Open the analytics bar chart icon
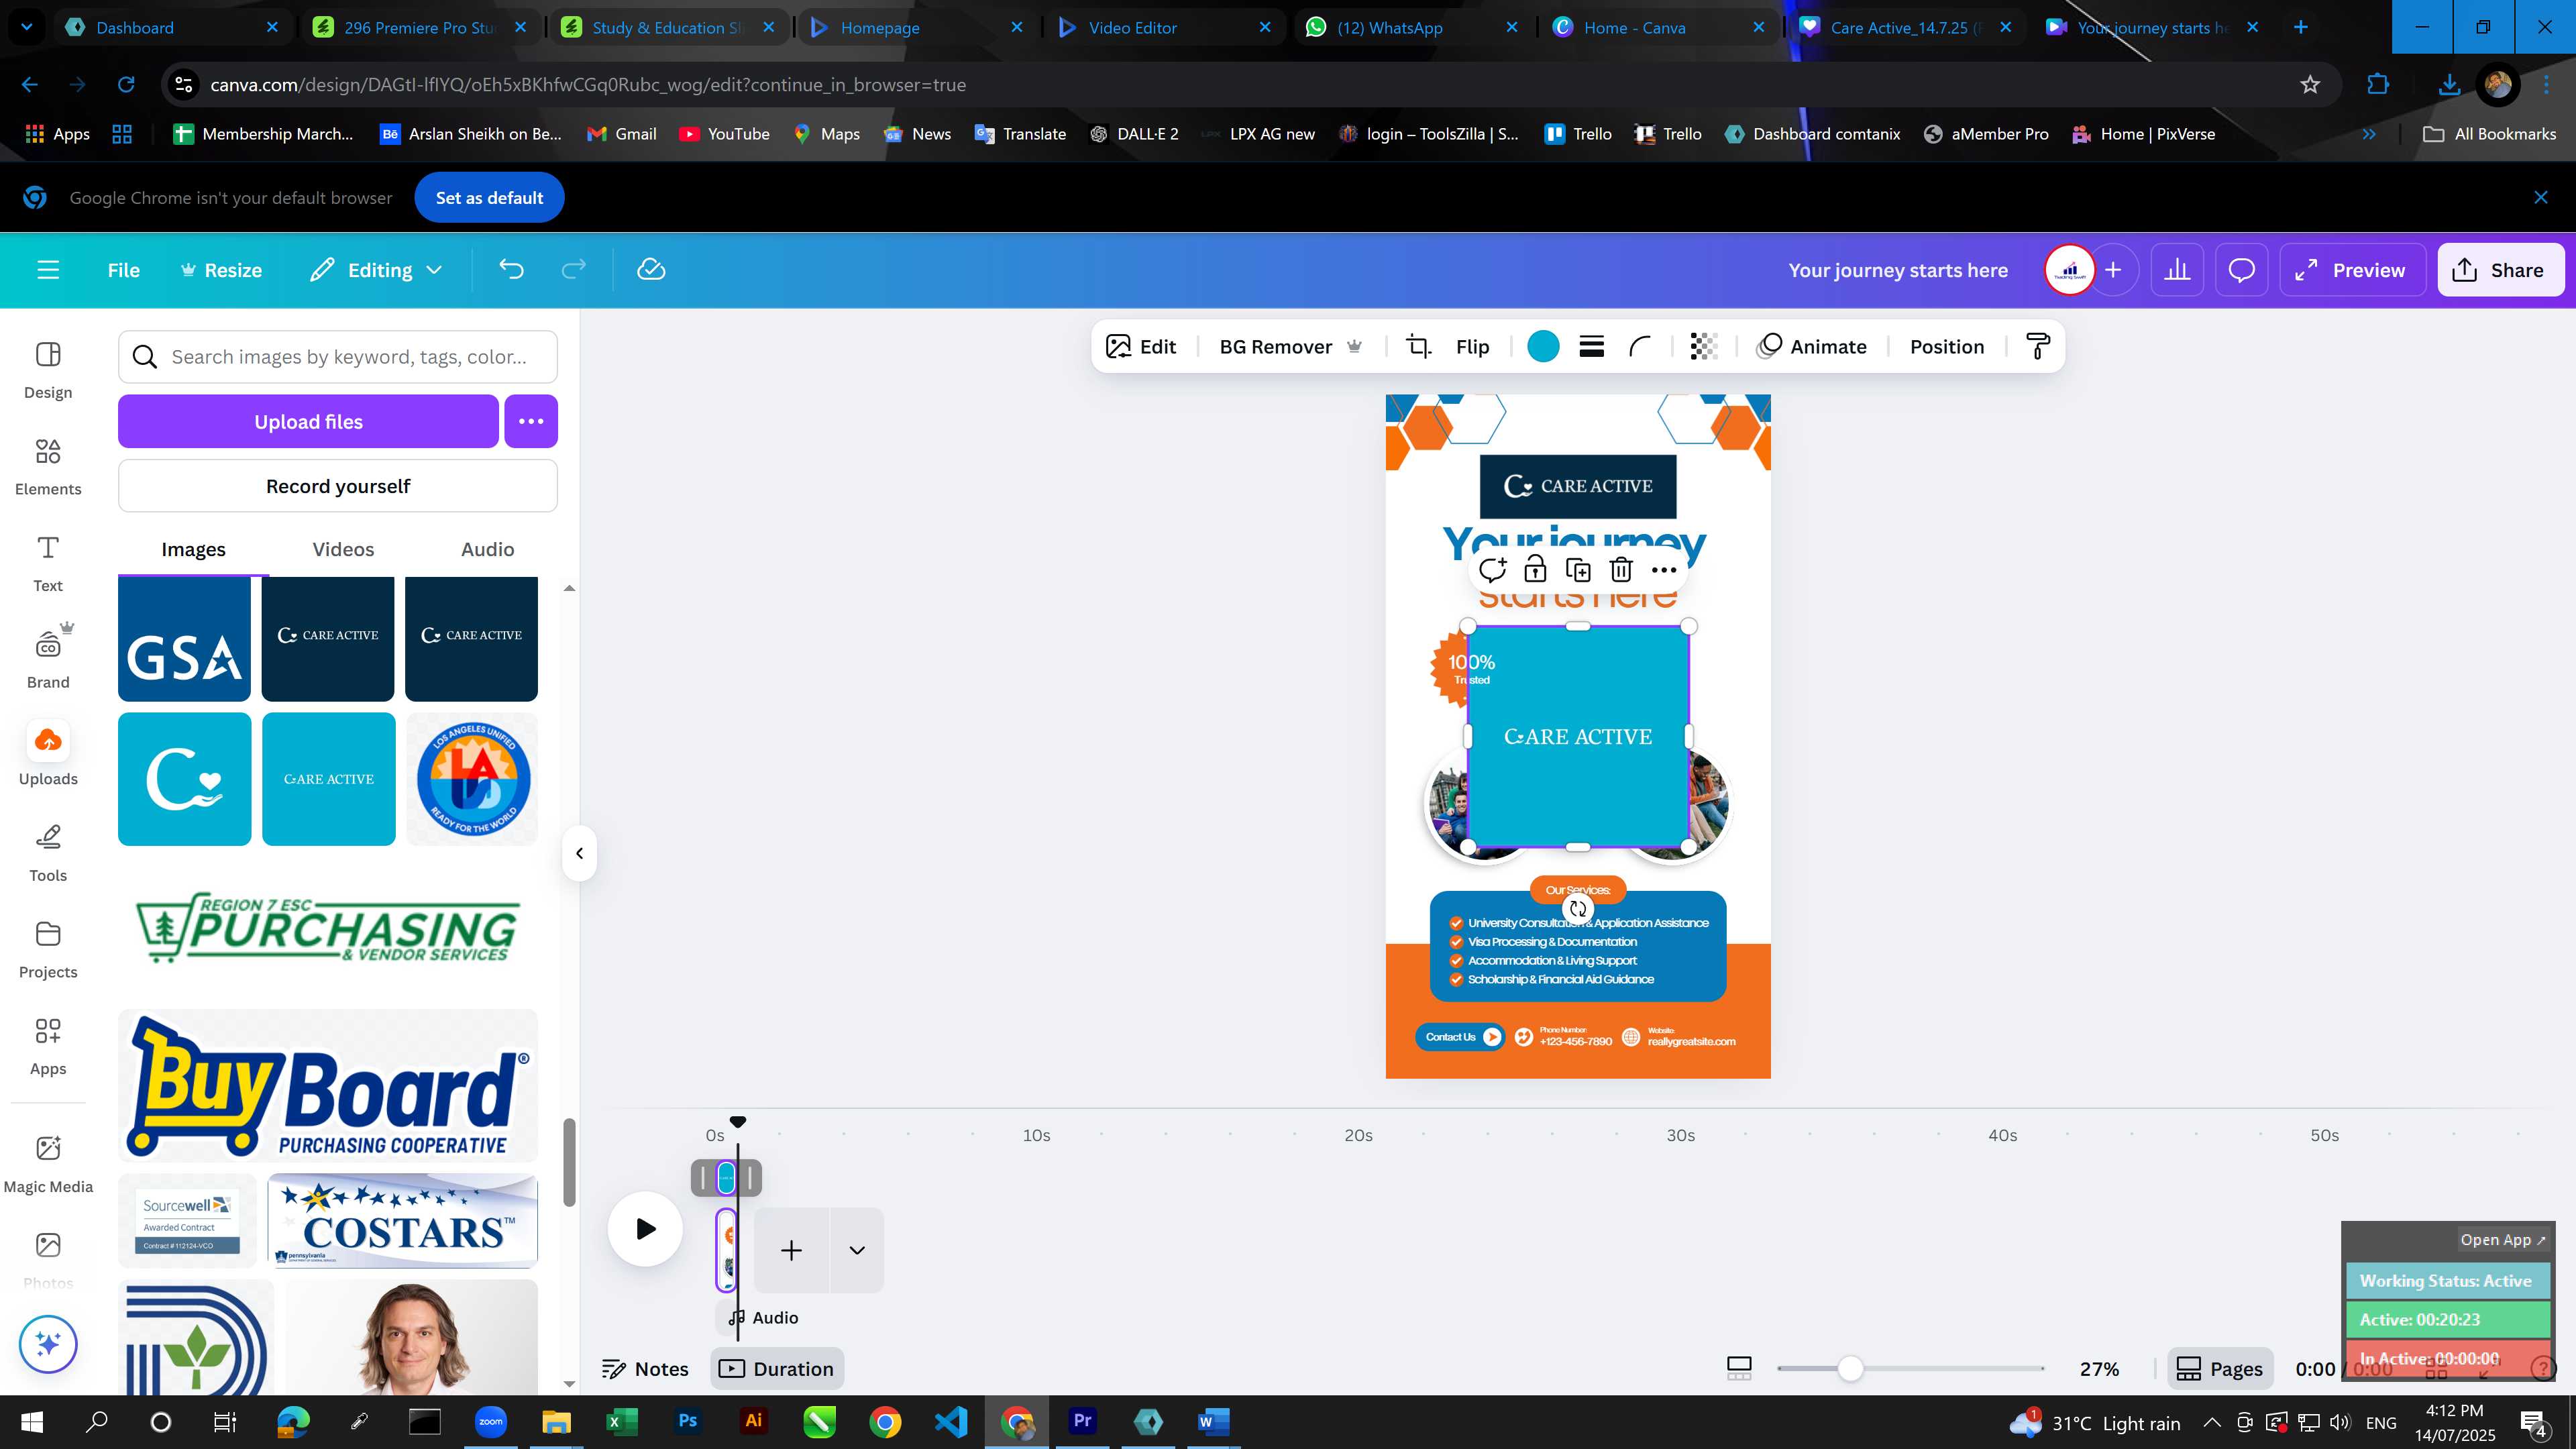The height and width of the screenshot is (1449, 2576). [2177, 270]
